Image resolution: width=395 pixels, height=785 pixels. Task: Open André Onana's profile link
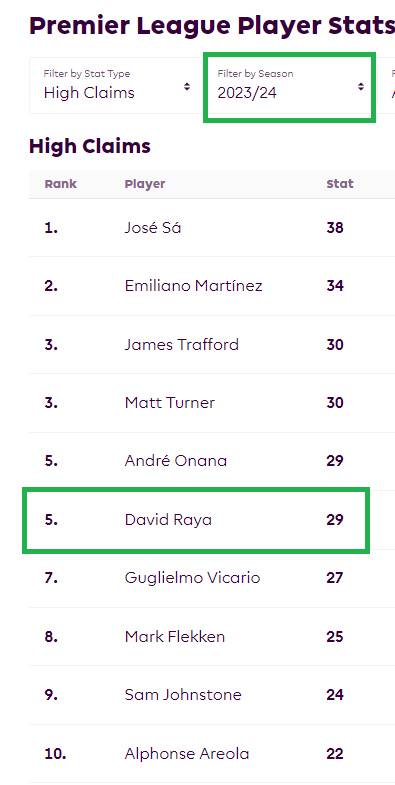[x=176, y=461]
